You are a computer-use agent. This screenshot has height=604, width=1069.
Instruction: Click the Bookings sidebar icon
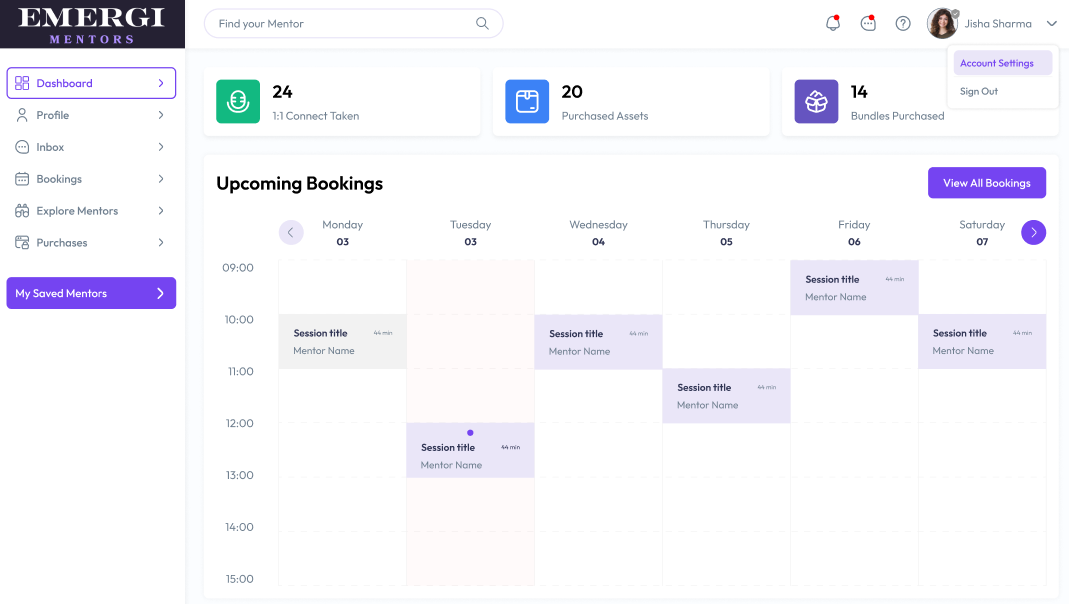pyautogui.click(x=21, y=179)
